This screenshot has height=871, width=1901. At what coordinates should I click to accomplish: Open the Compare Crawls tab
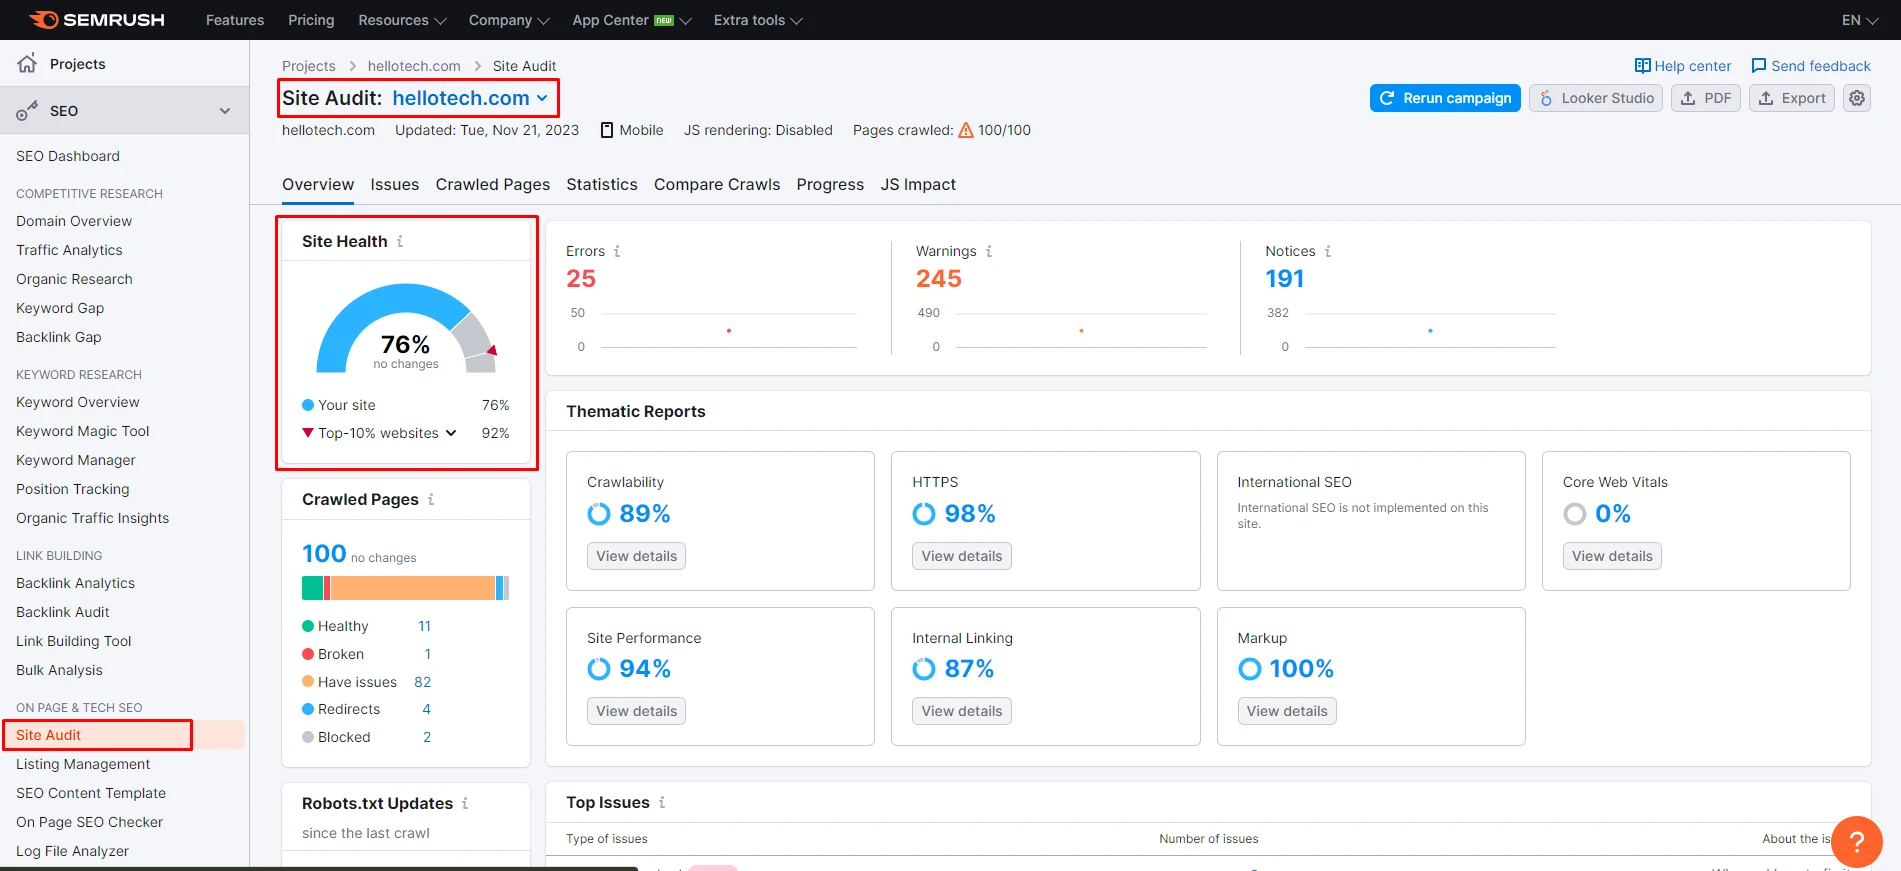717,184
